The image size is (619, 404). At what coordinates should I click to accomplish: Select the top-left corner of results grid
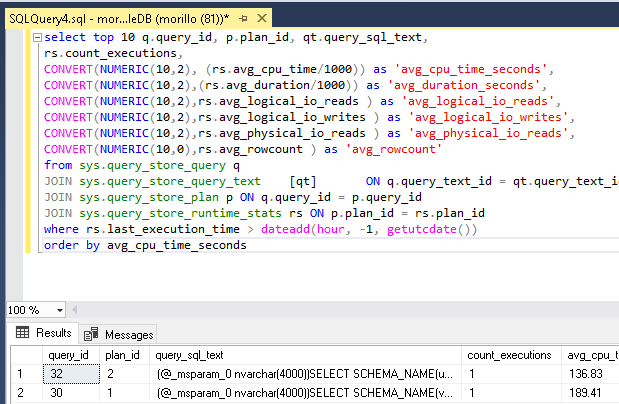point(26,355)
